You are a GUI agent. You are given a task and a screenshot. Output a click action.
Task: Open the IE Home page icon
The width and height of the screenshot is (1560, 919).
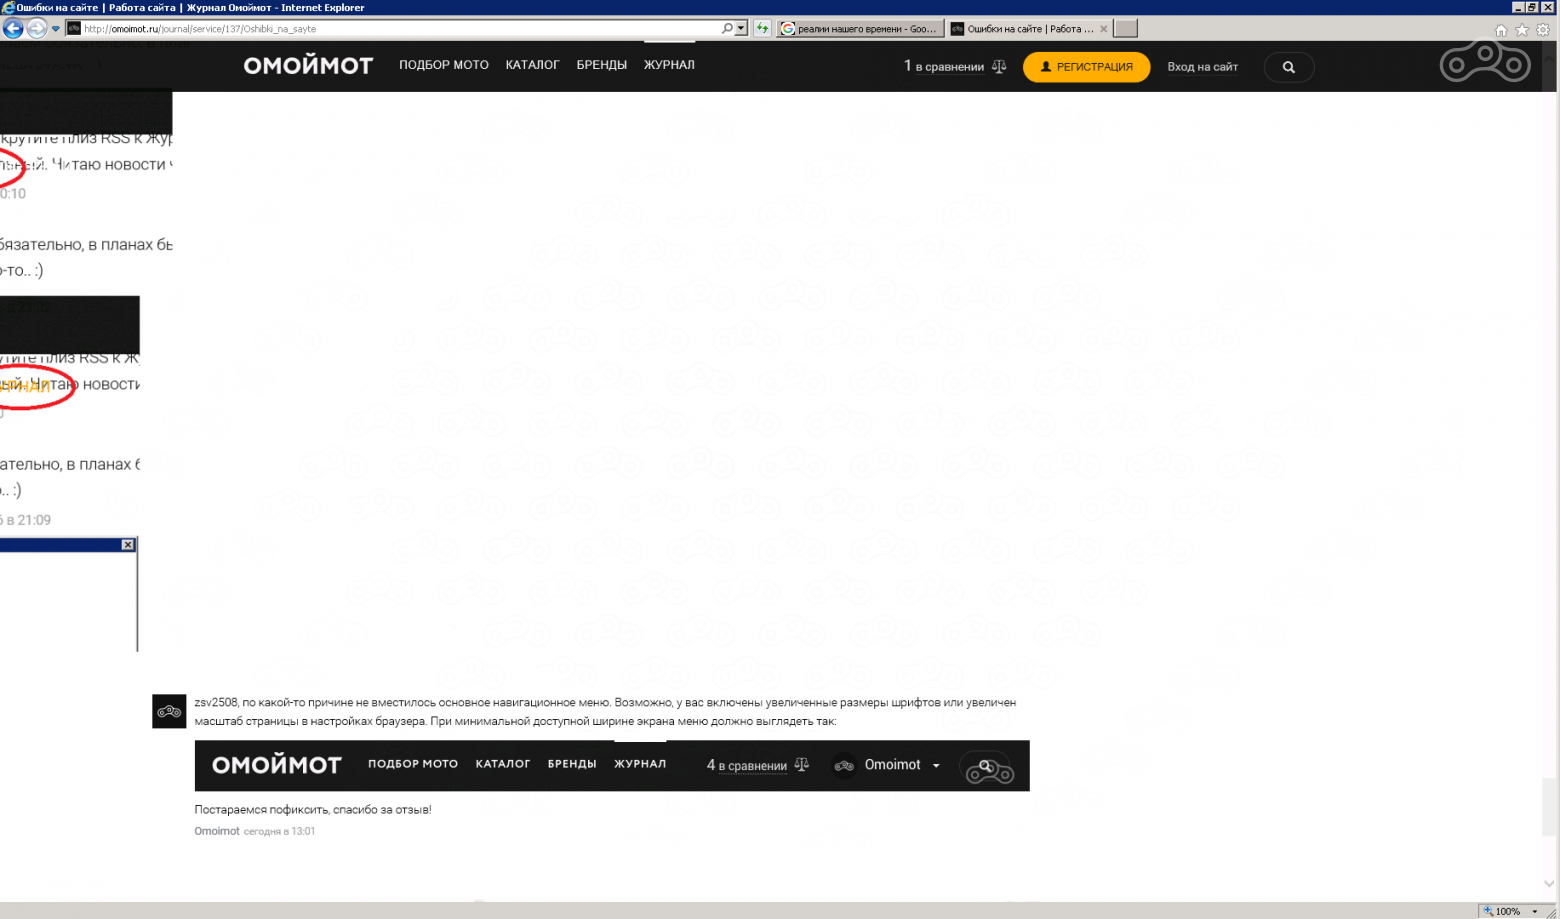click(x=1500, y=30)
